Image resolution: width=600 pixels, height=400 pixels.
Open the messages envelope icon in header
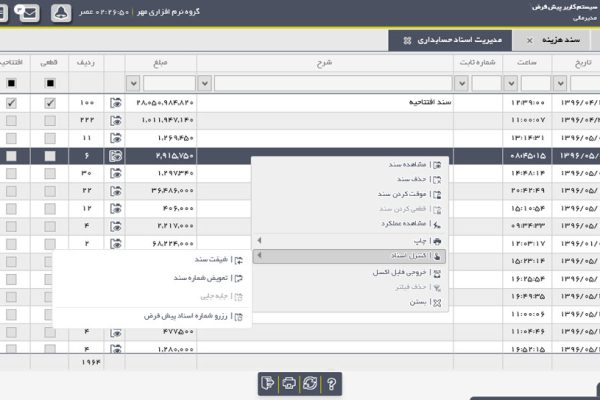pos(32,13)
